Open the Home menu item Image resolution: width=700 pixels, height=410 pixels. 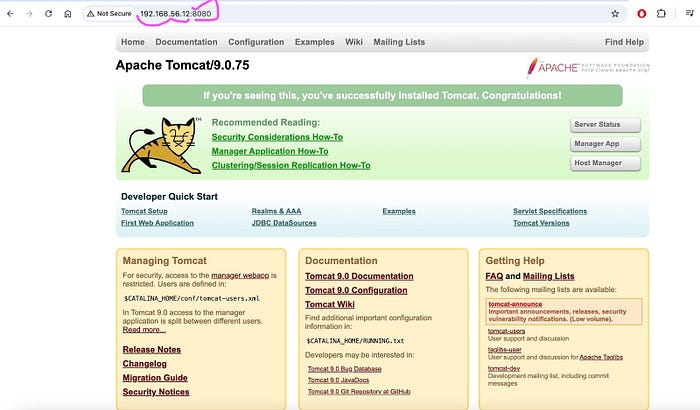click(x=133, y=42)
